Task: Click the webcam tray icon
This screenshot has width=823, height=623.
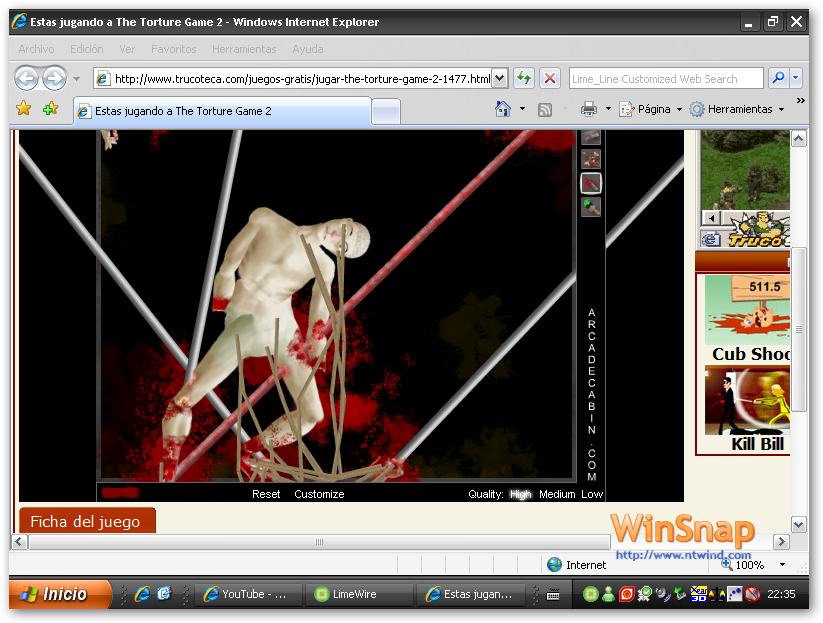Action: pos(663,594)
